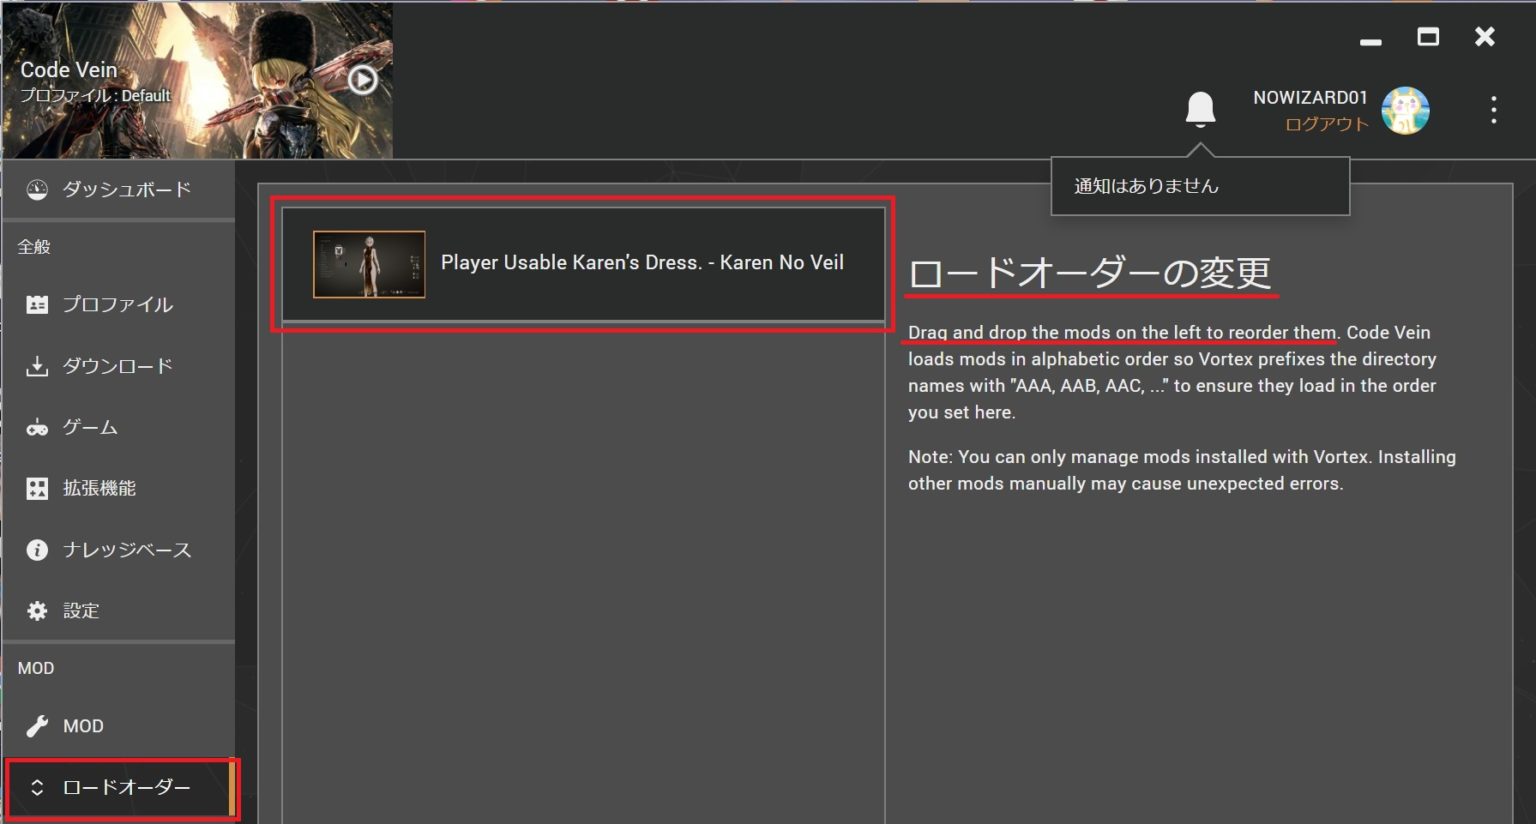The height and width of the screenshot is (824, 1536).
Task: Select the MOD wrench icon
Action: pyautogui.click(x=38, y=725)
